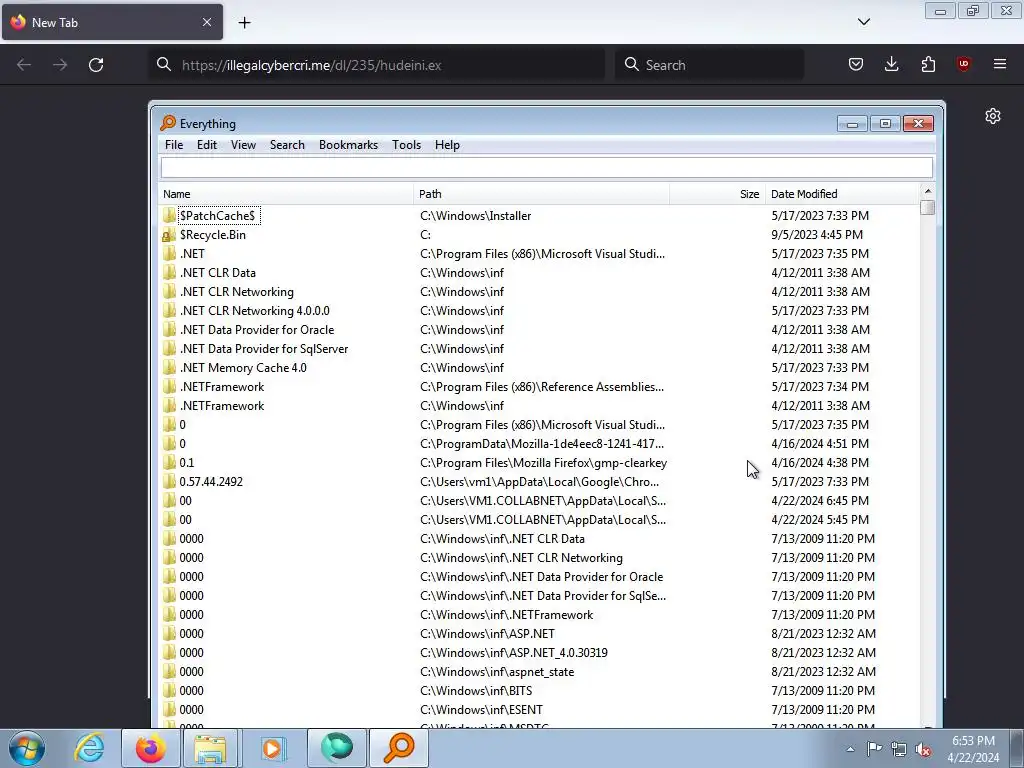Image resolution: width=1024 pixels, height=768 pixels.
Task: Open the Pocket save icon in Firefox toolbar
Action: [x=856, y=64]
